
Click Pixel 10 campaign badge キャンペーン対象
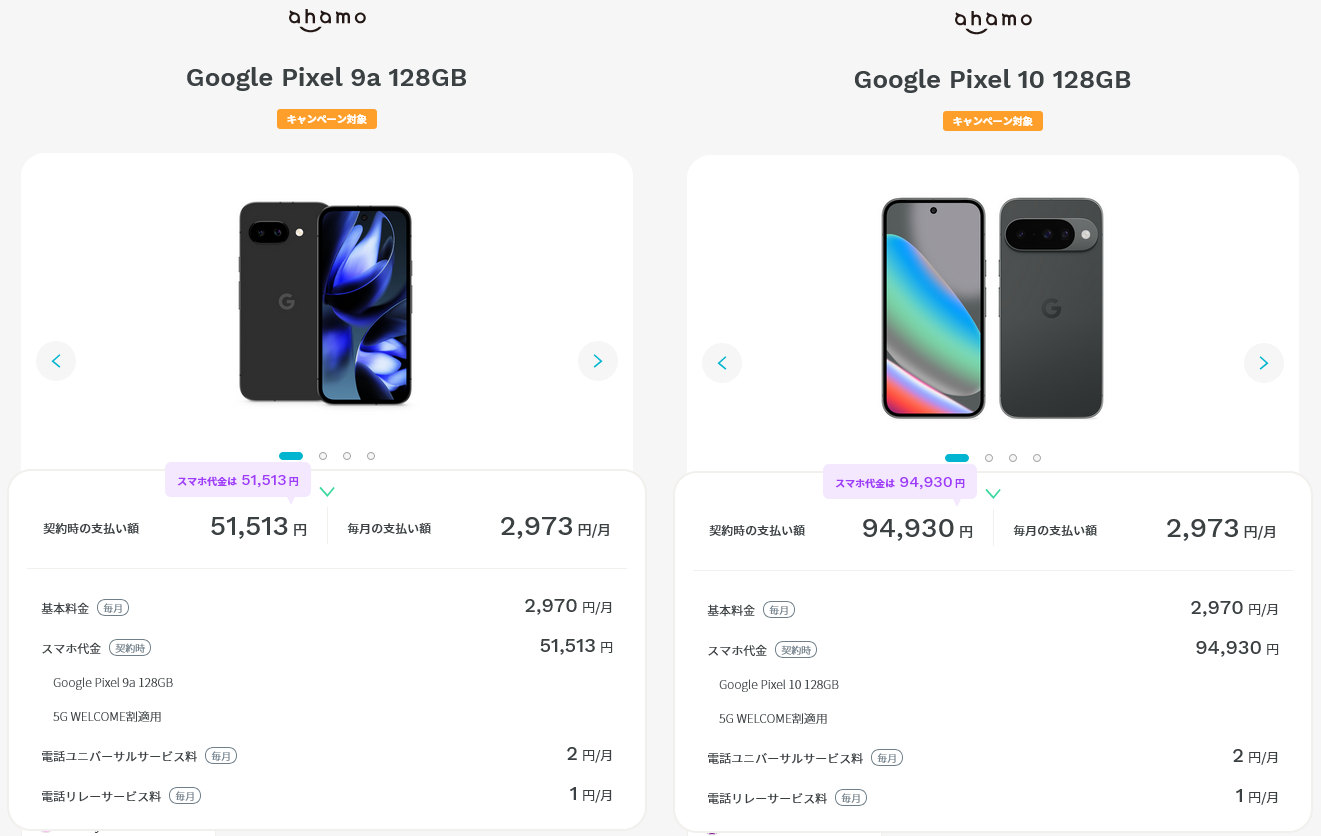[x=993, y=121]
